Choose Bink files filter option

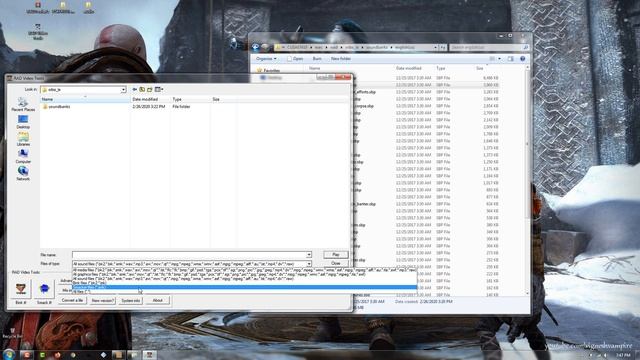point(244,283)
